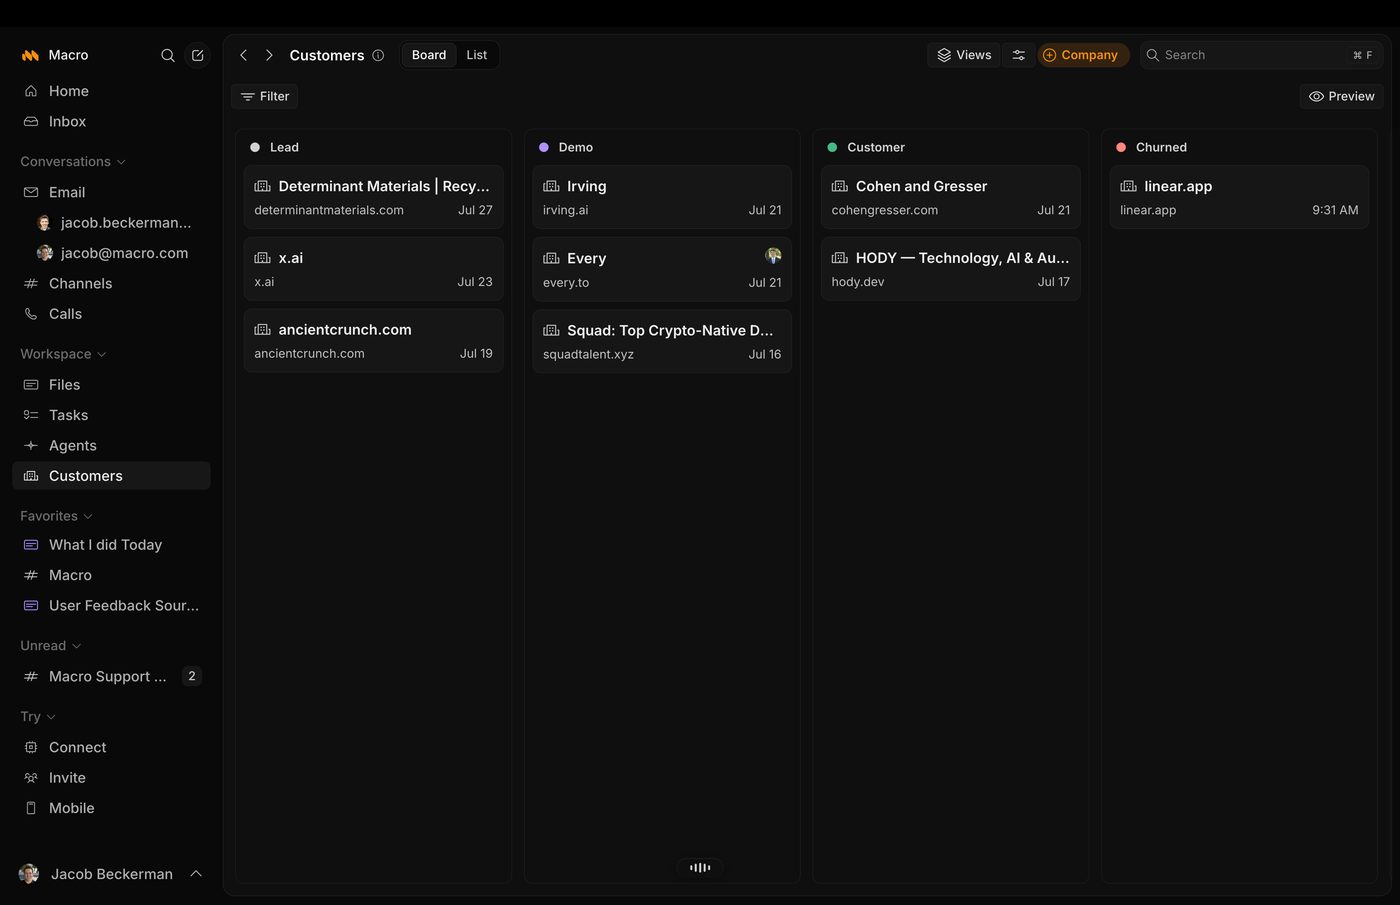Screen dimensions: 1400x905
Task: Click the building icon on Irving card
Action: [x=551, y=186]
